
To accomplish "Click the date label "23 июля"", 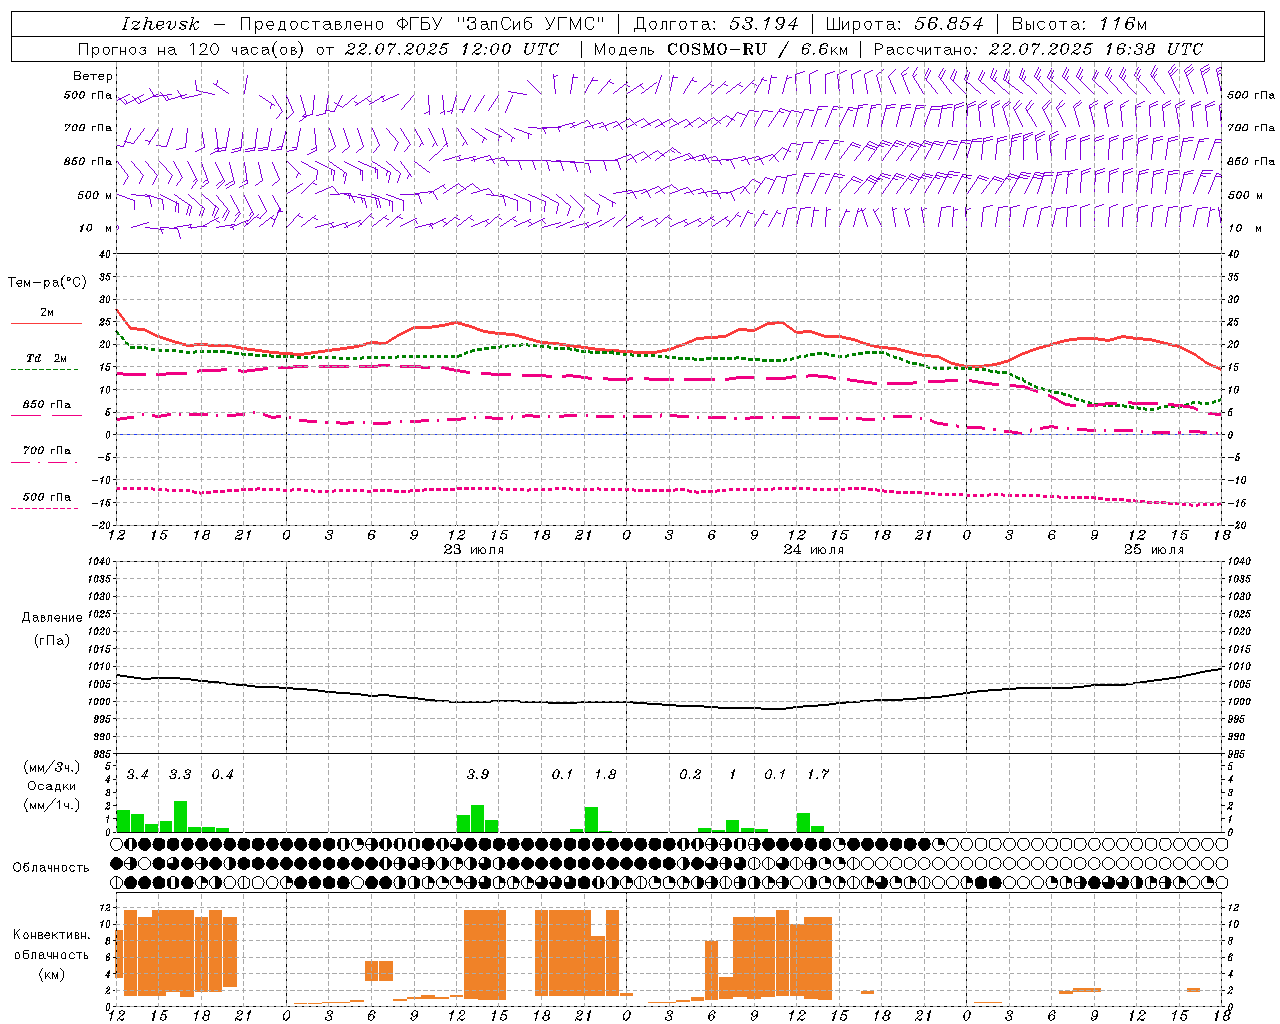I will point(474,550).
